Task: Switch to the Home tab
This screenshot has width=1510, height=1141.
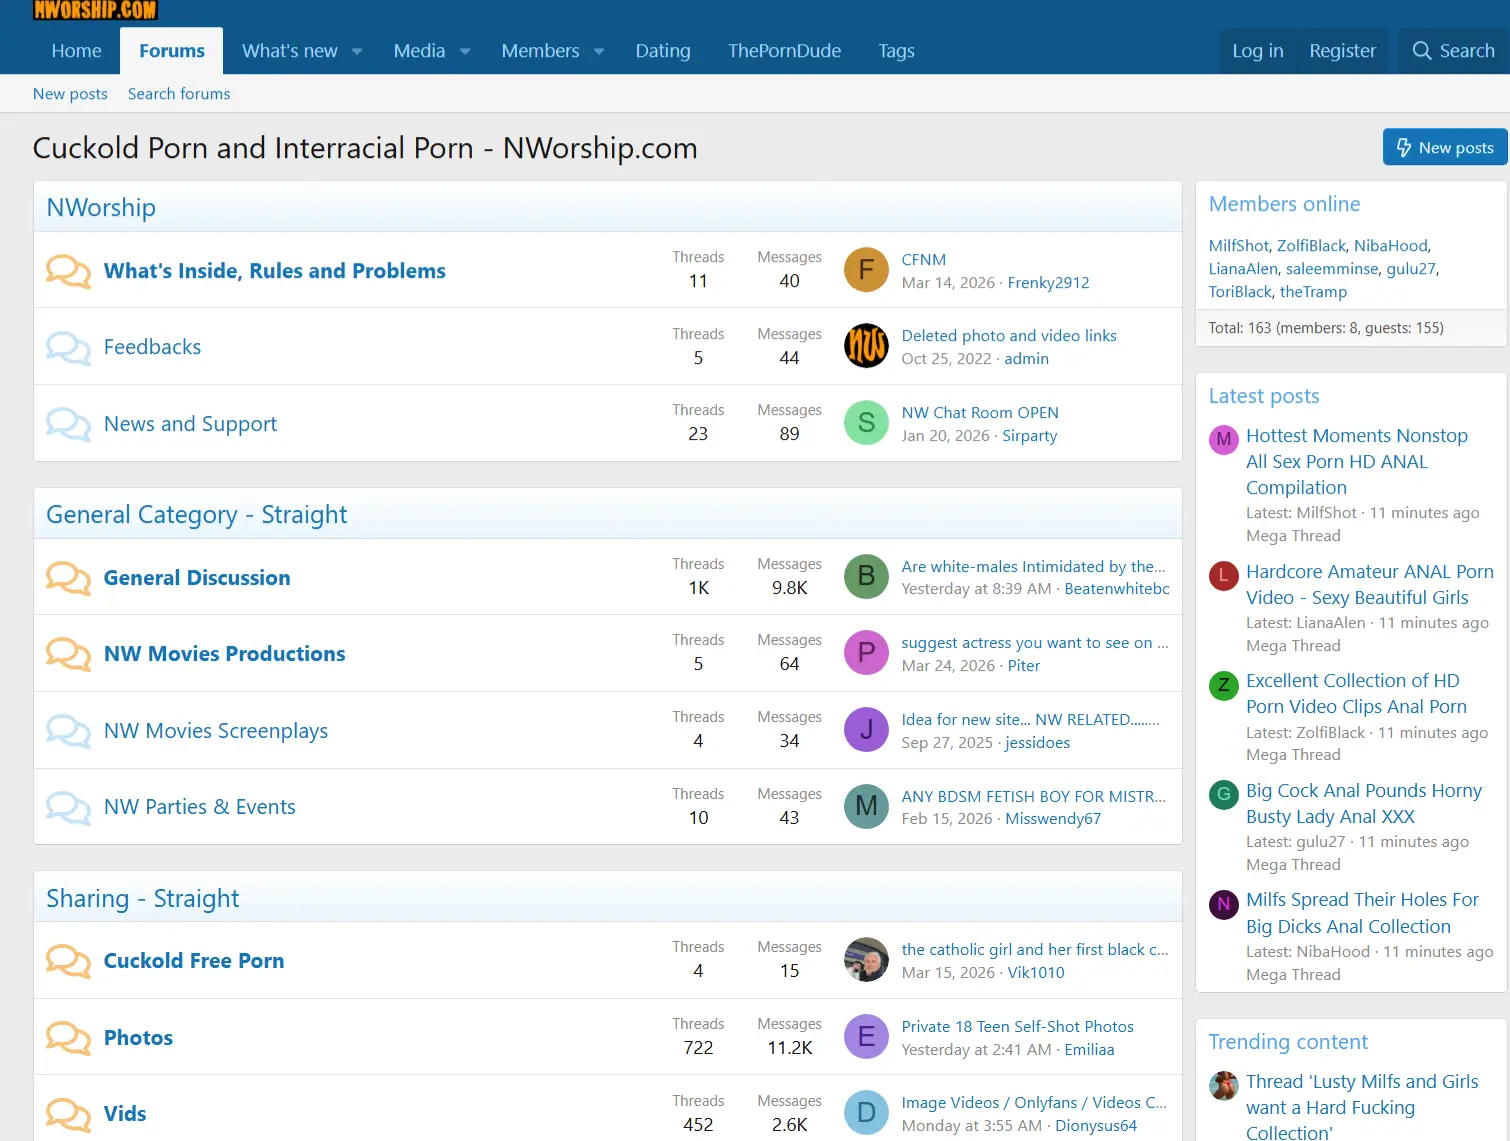Action: (76, 51)
